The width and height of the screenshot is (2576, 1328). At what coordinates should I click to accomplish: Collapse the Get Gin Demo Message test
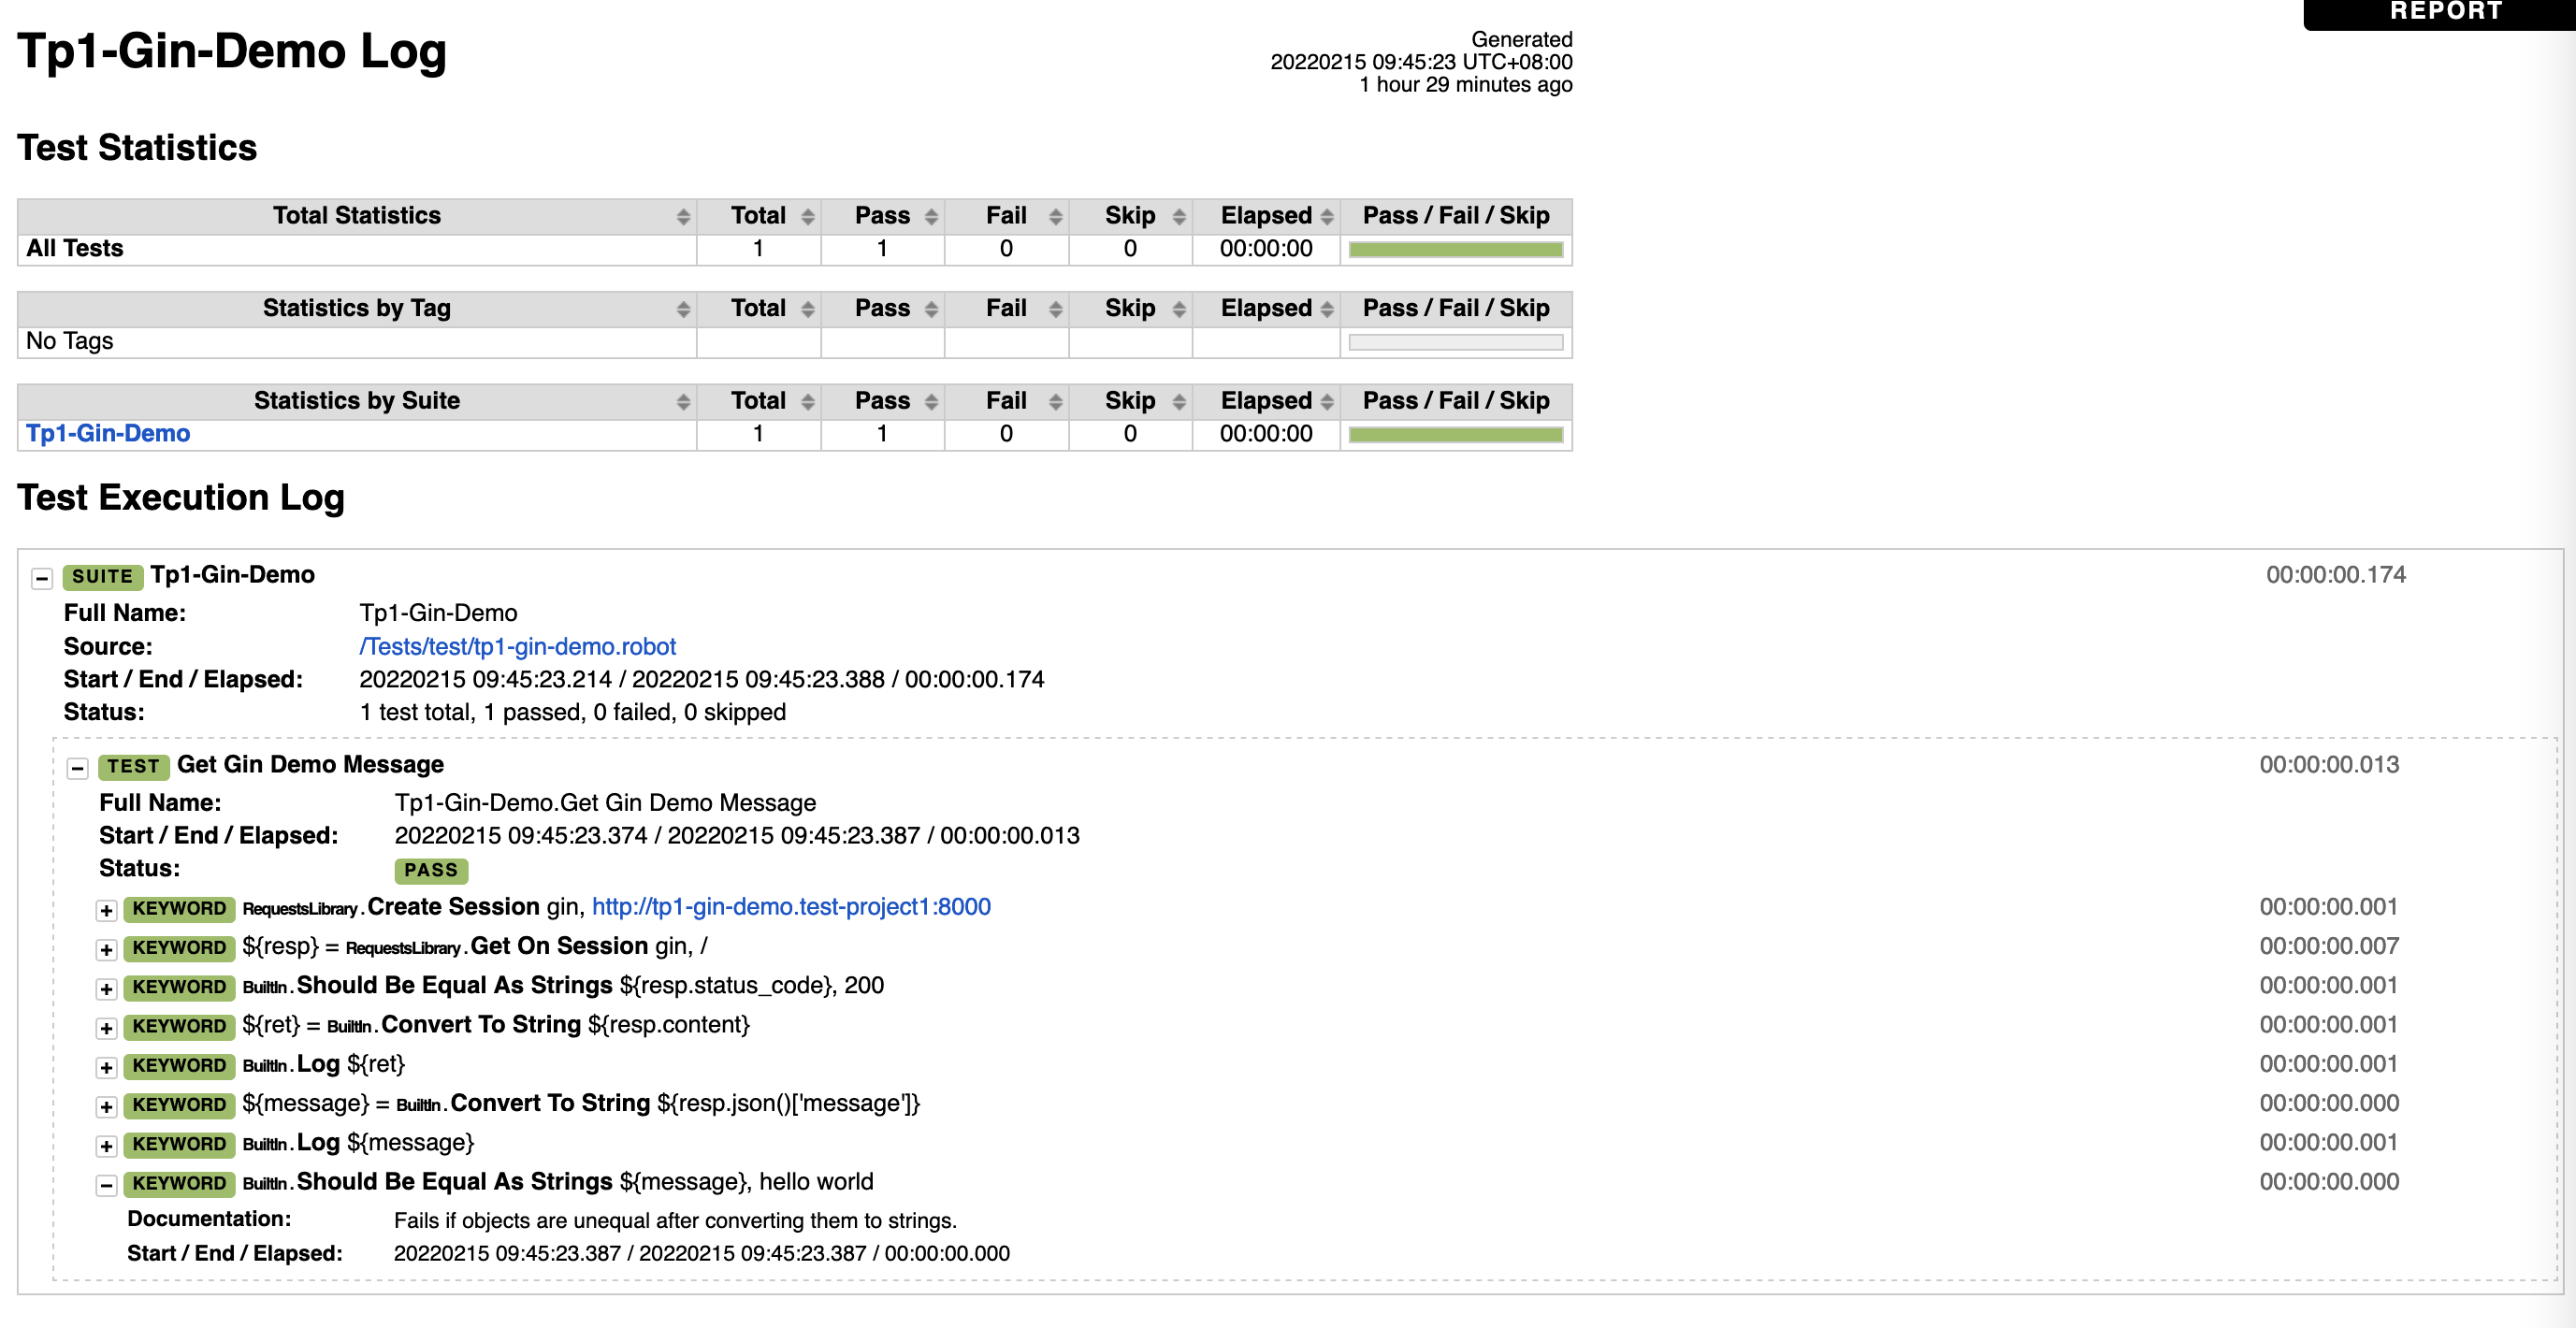click(76, 767)
